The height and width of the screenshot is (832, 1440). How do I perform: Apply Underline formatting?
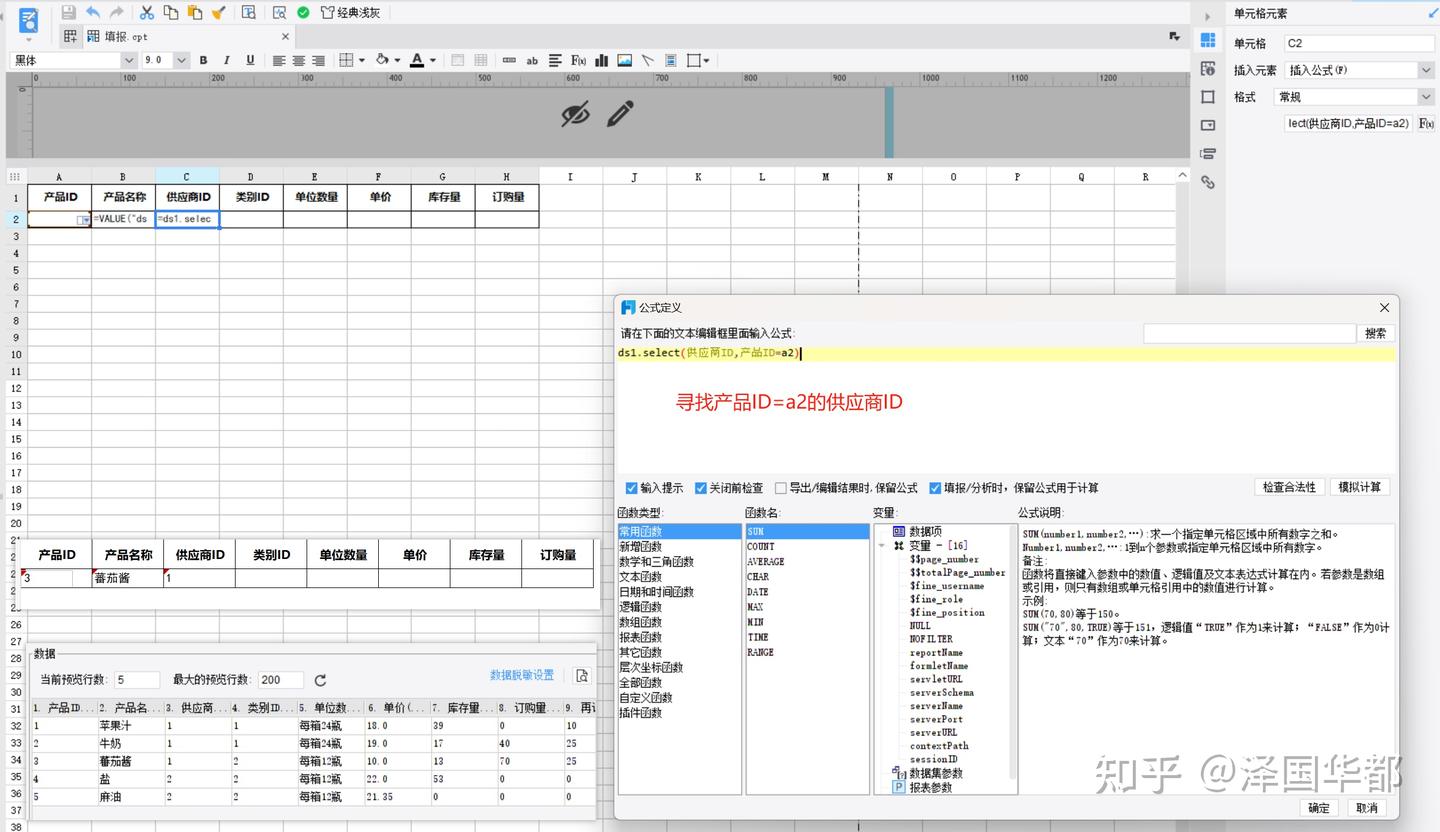pos(250,60)
